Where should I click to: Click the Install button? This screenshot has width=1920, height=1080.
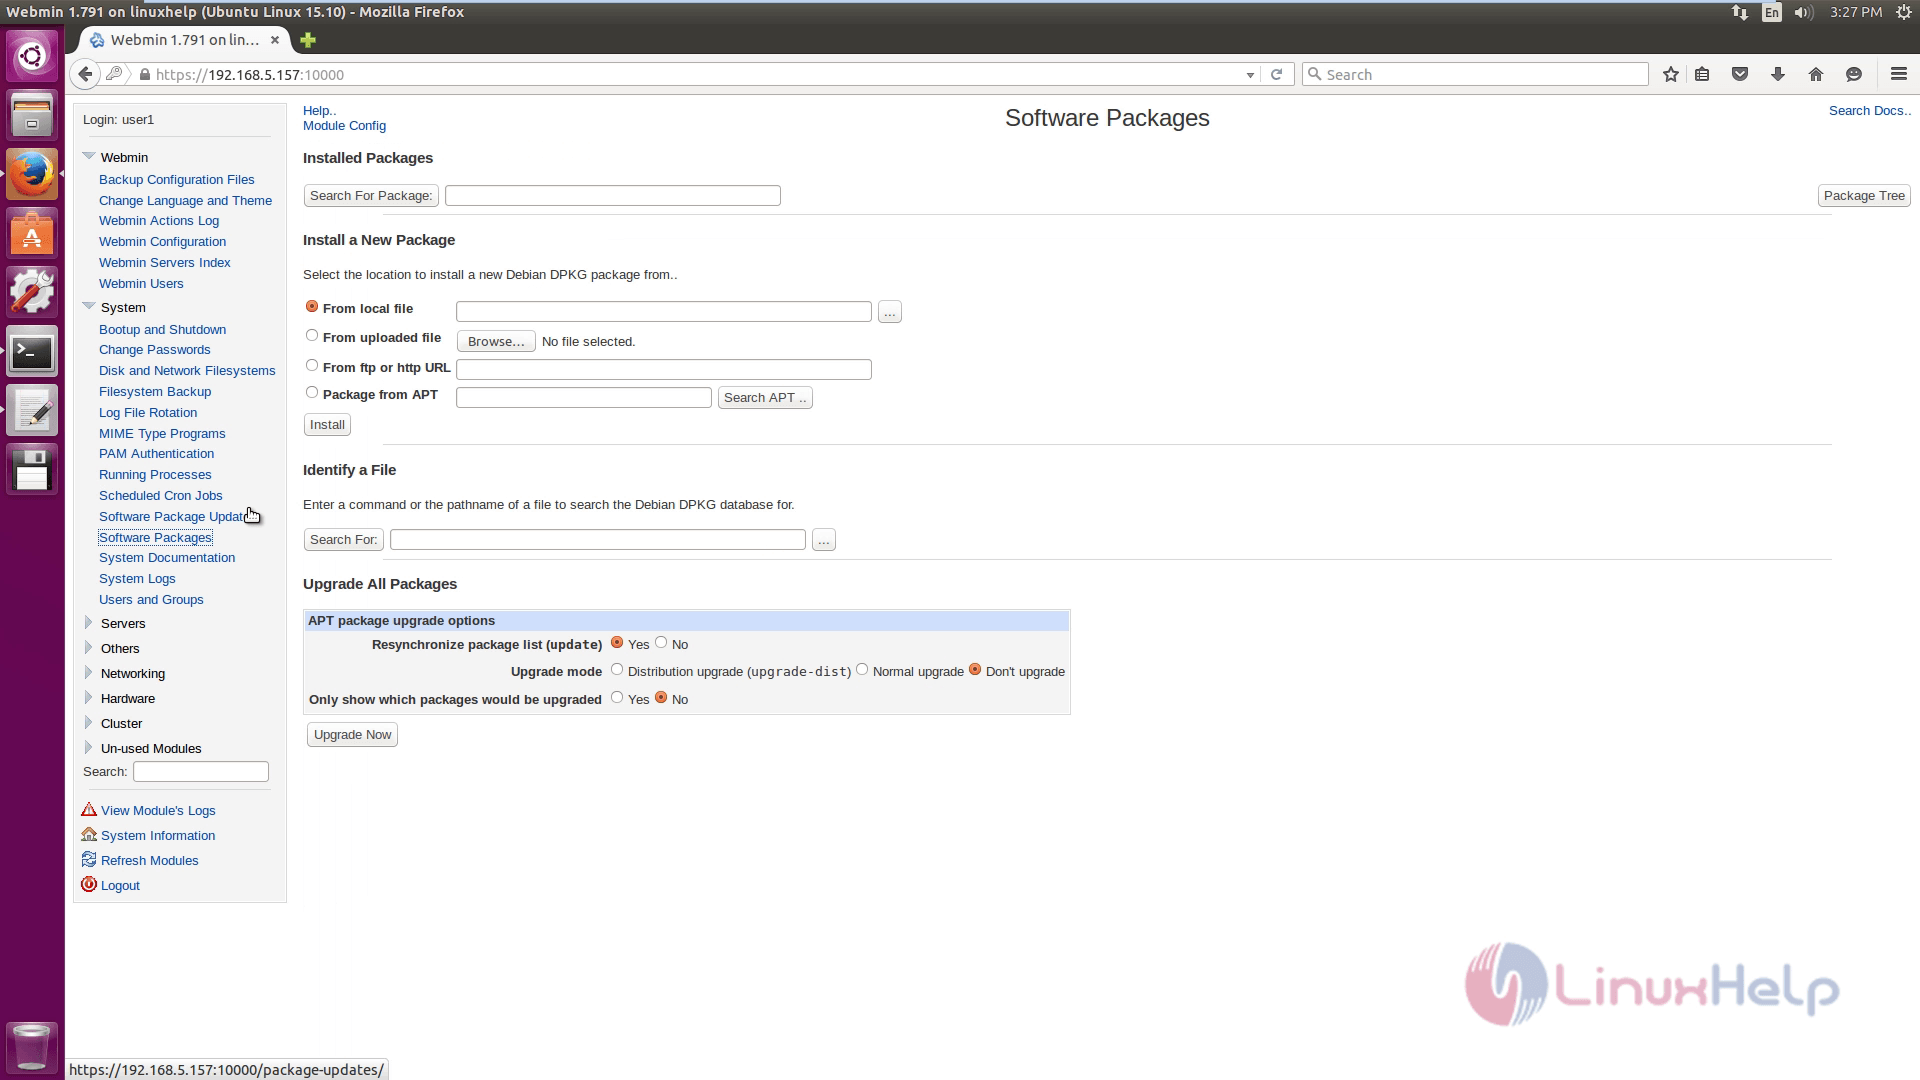[x=326, y=425]
